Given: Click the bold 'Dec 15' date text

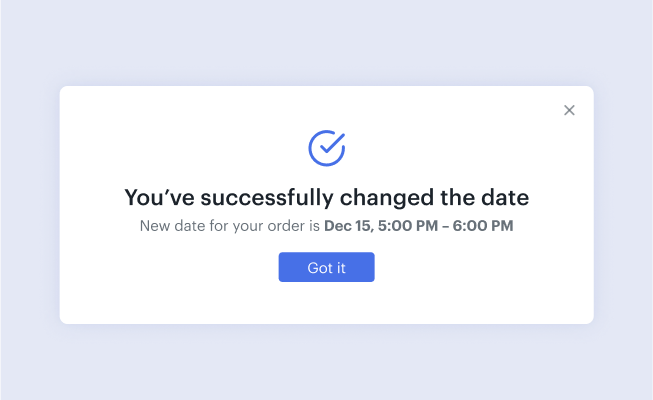Looking at the screenshot, I should pos(347,226).
